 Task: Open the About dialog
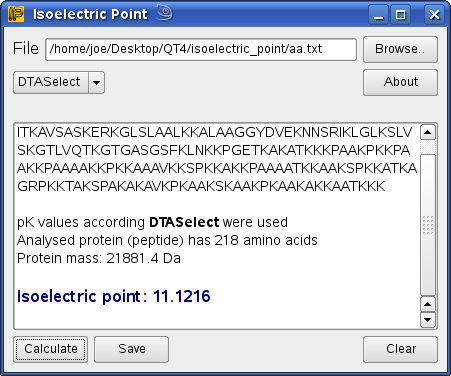point(400,82)
